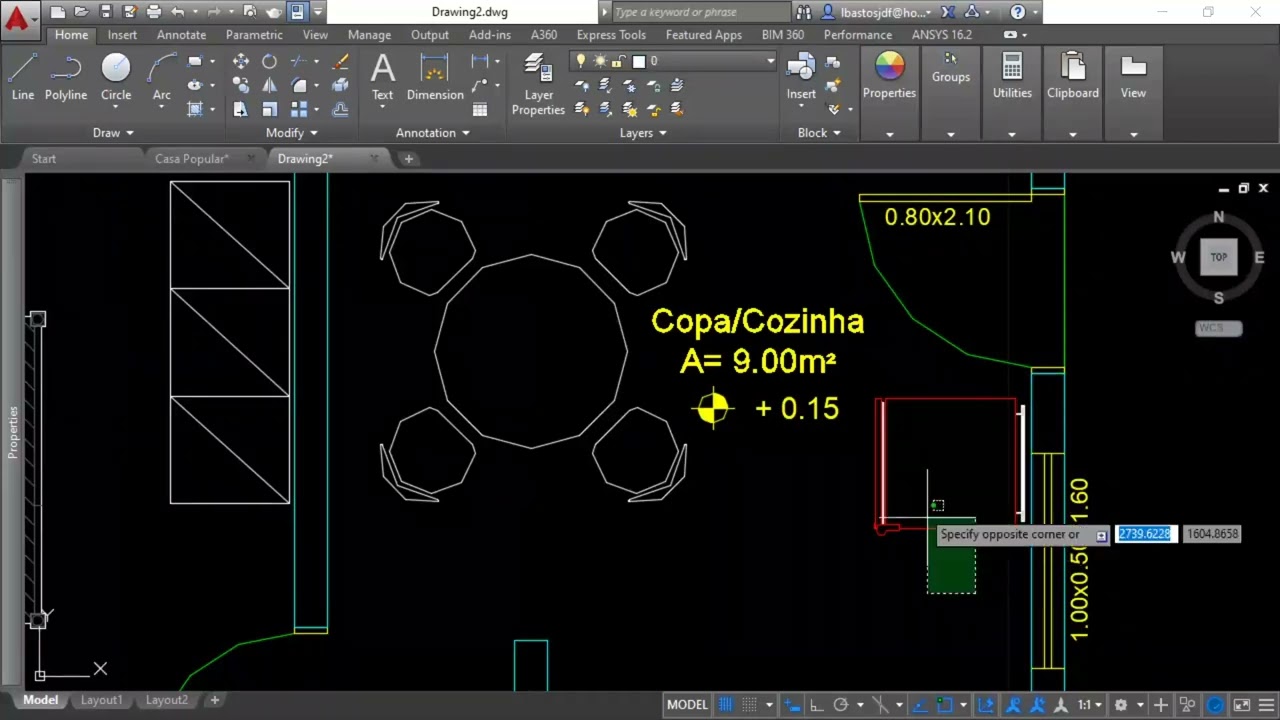1280x720 pixels.
Task: Click the Layout1 tab
Action: 101,700
